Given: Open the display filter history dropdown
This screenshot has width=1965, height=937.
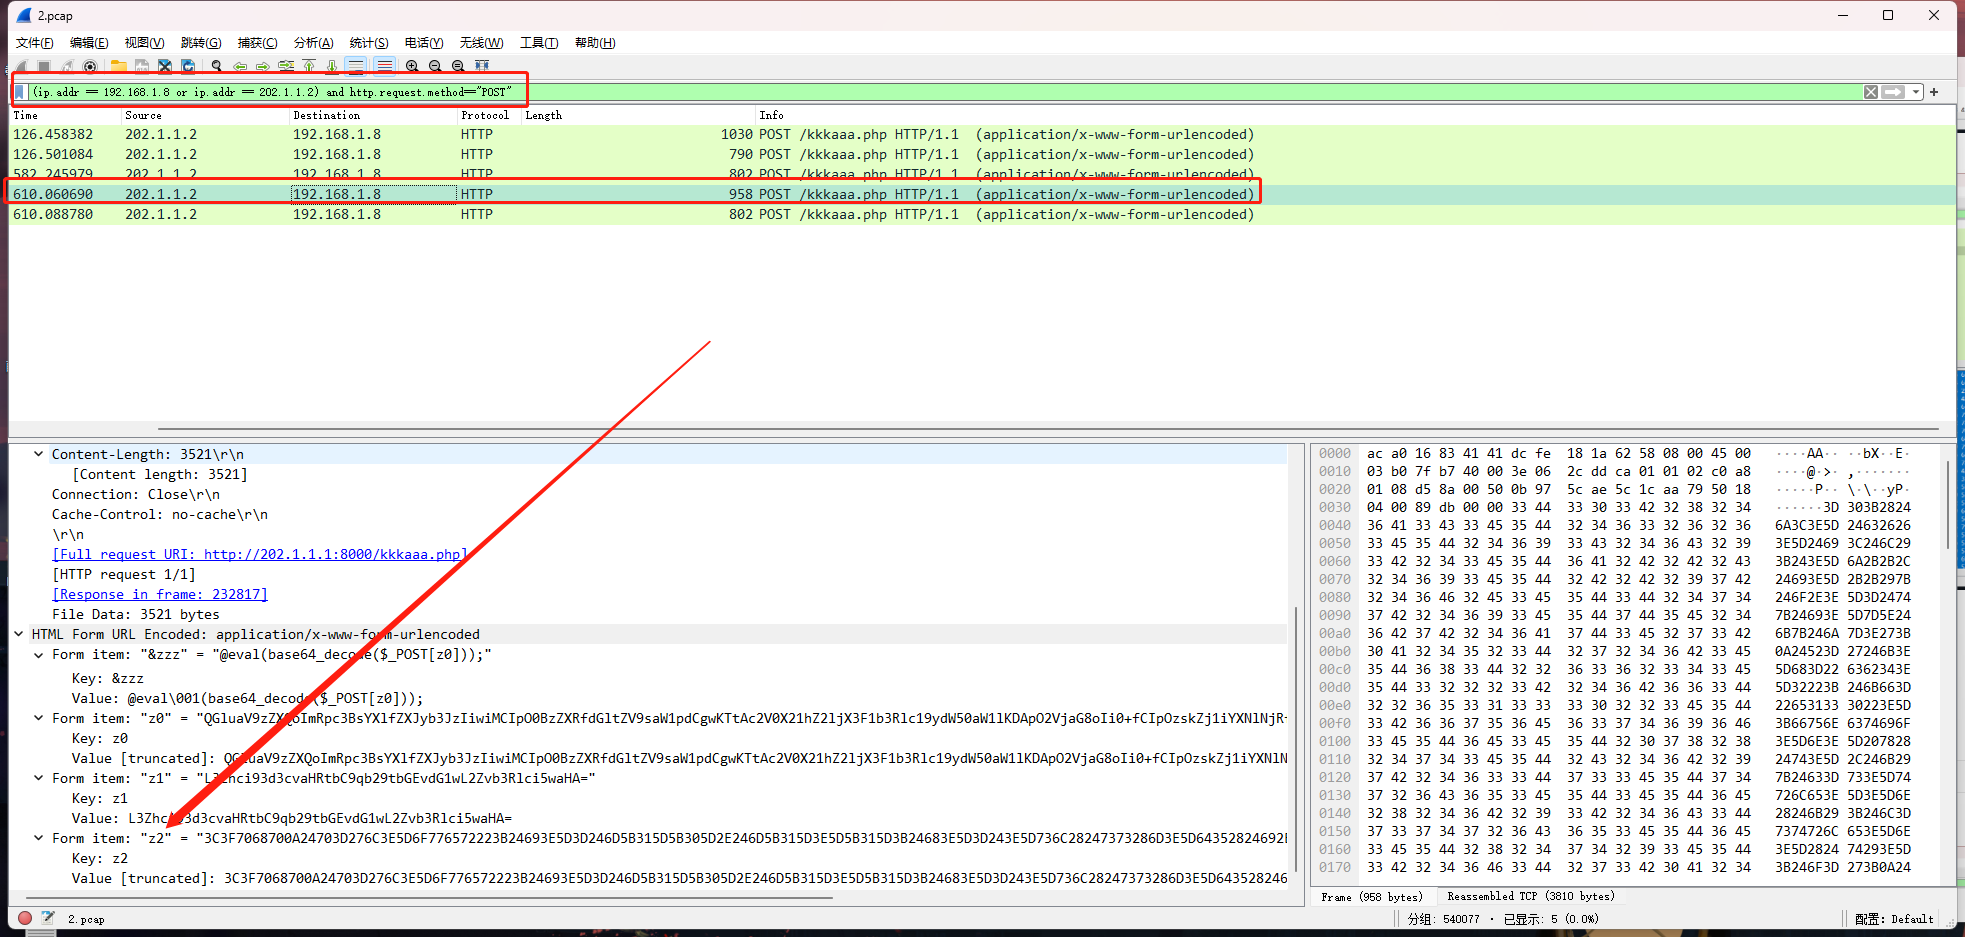Looking at the screenshot, I should click(x=1915, y=92).
